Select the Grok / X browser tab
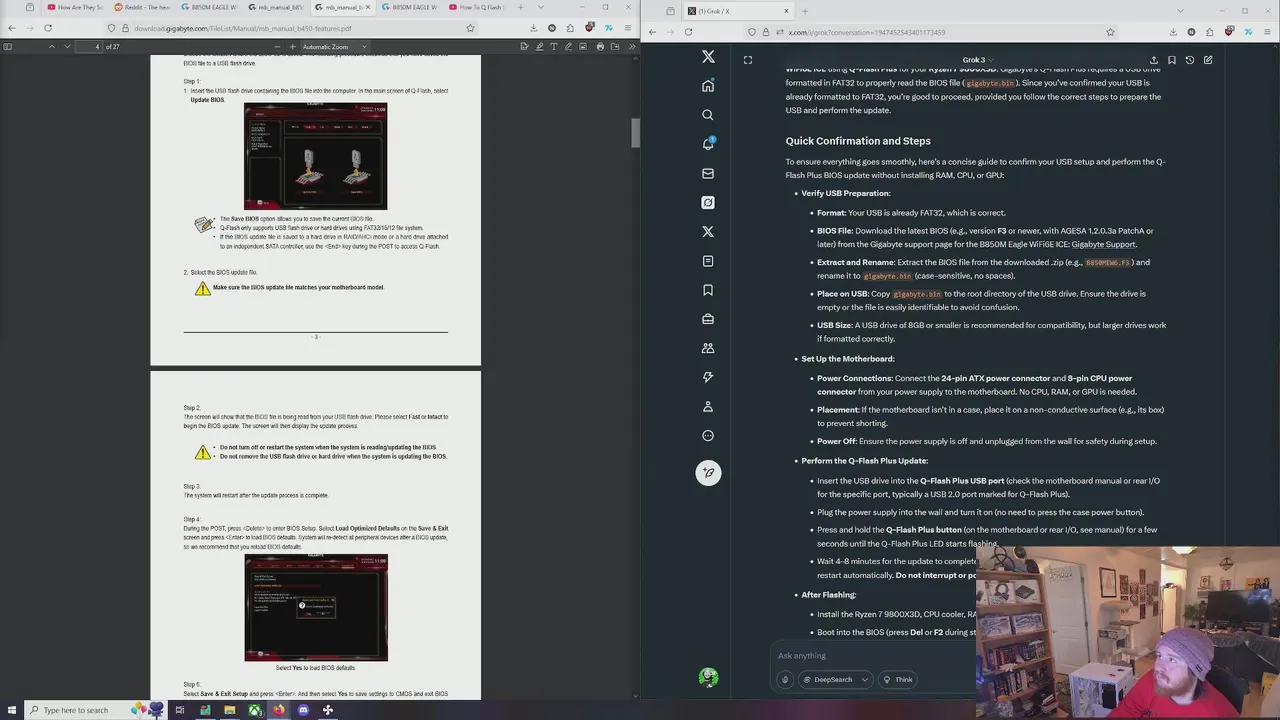Viewport: 1280px width, 720px height. 739,11
